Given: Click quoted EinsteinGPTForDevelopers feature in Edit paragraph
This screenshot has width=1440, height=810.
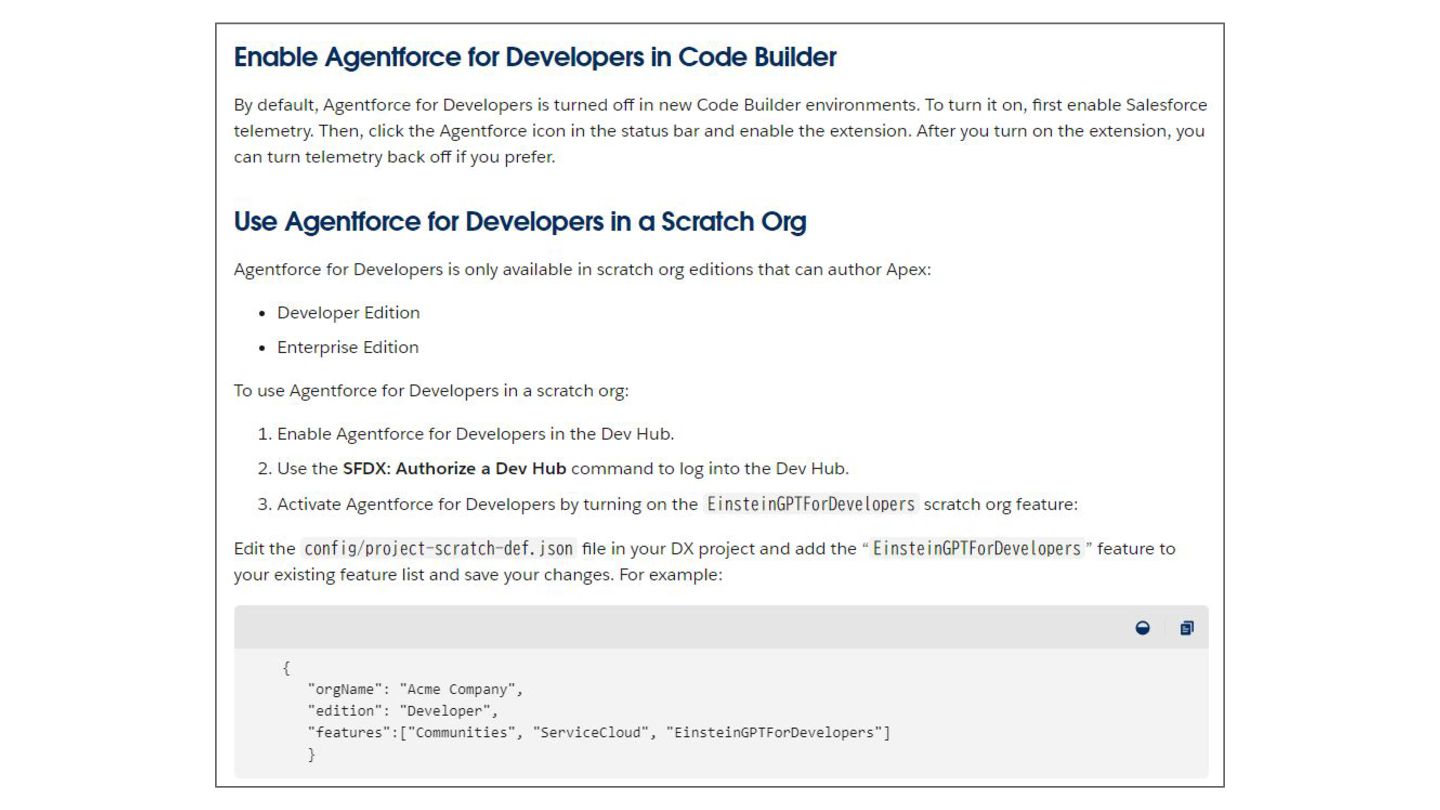Looking at the screenshot, I should [978, 548].
